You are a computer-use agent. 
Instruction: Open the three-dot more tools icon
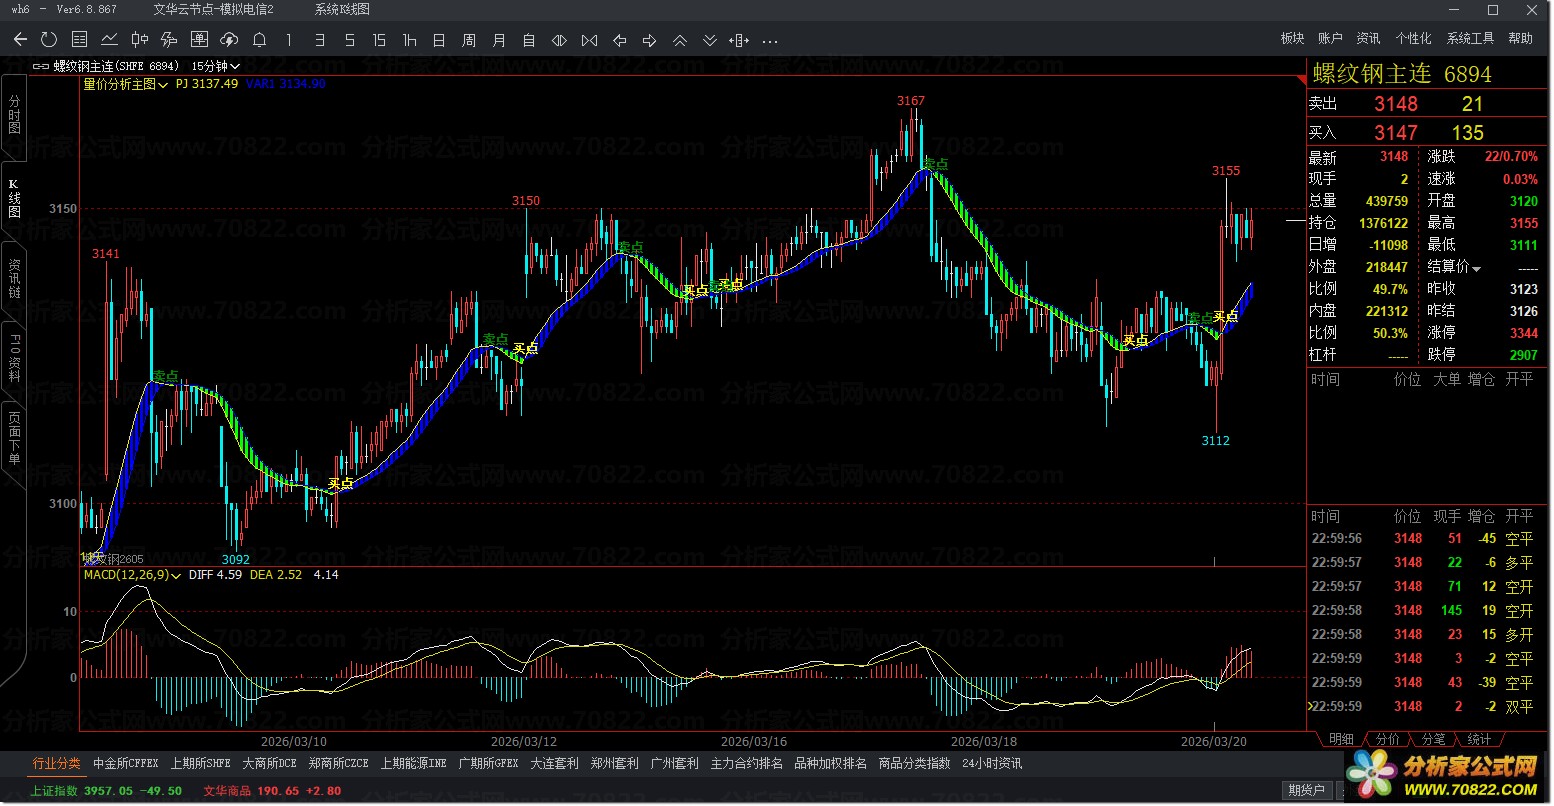coord(769,41)
